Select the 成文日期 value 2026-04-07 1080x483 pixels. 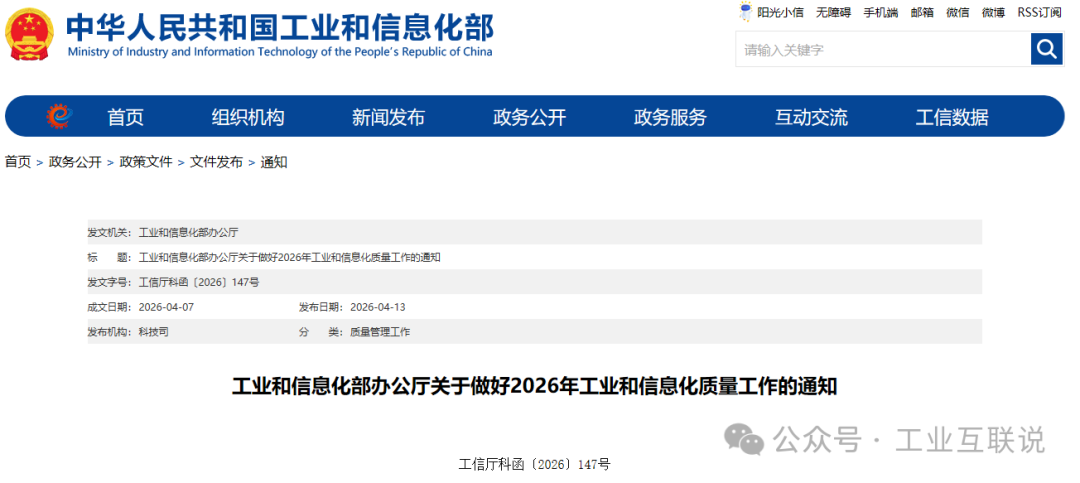(x=166, y=307)
